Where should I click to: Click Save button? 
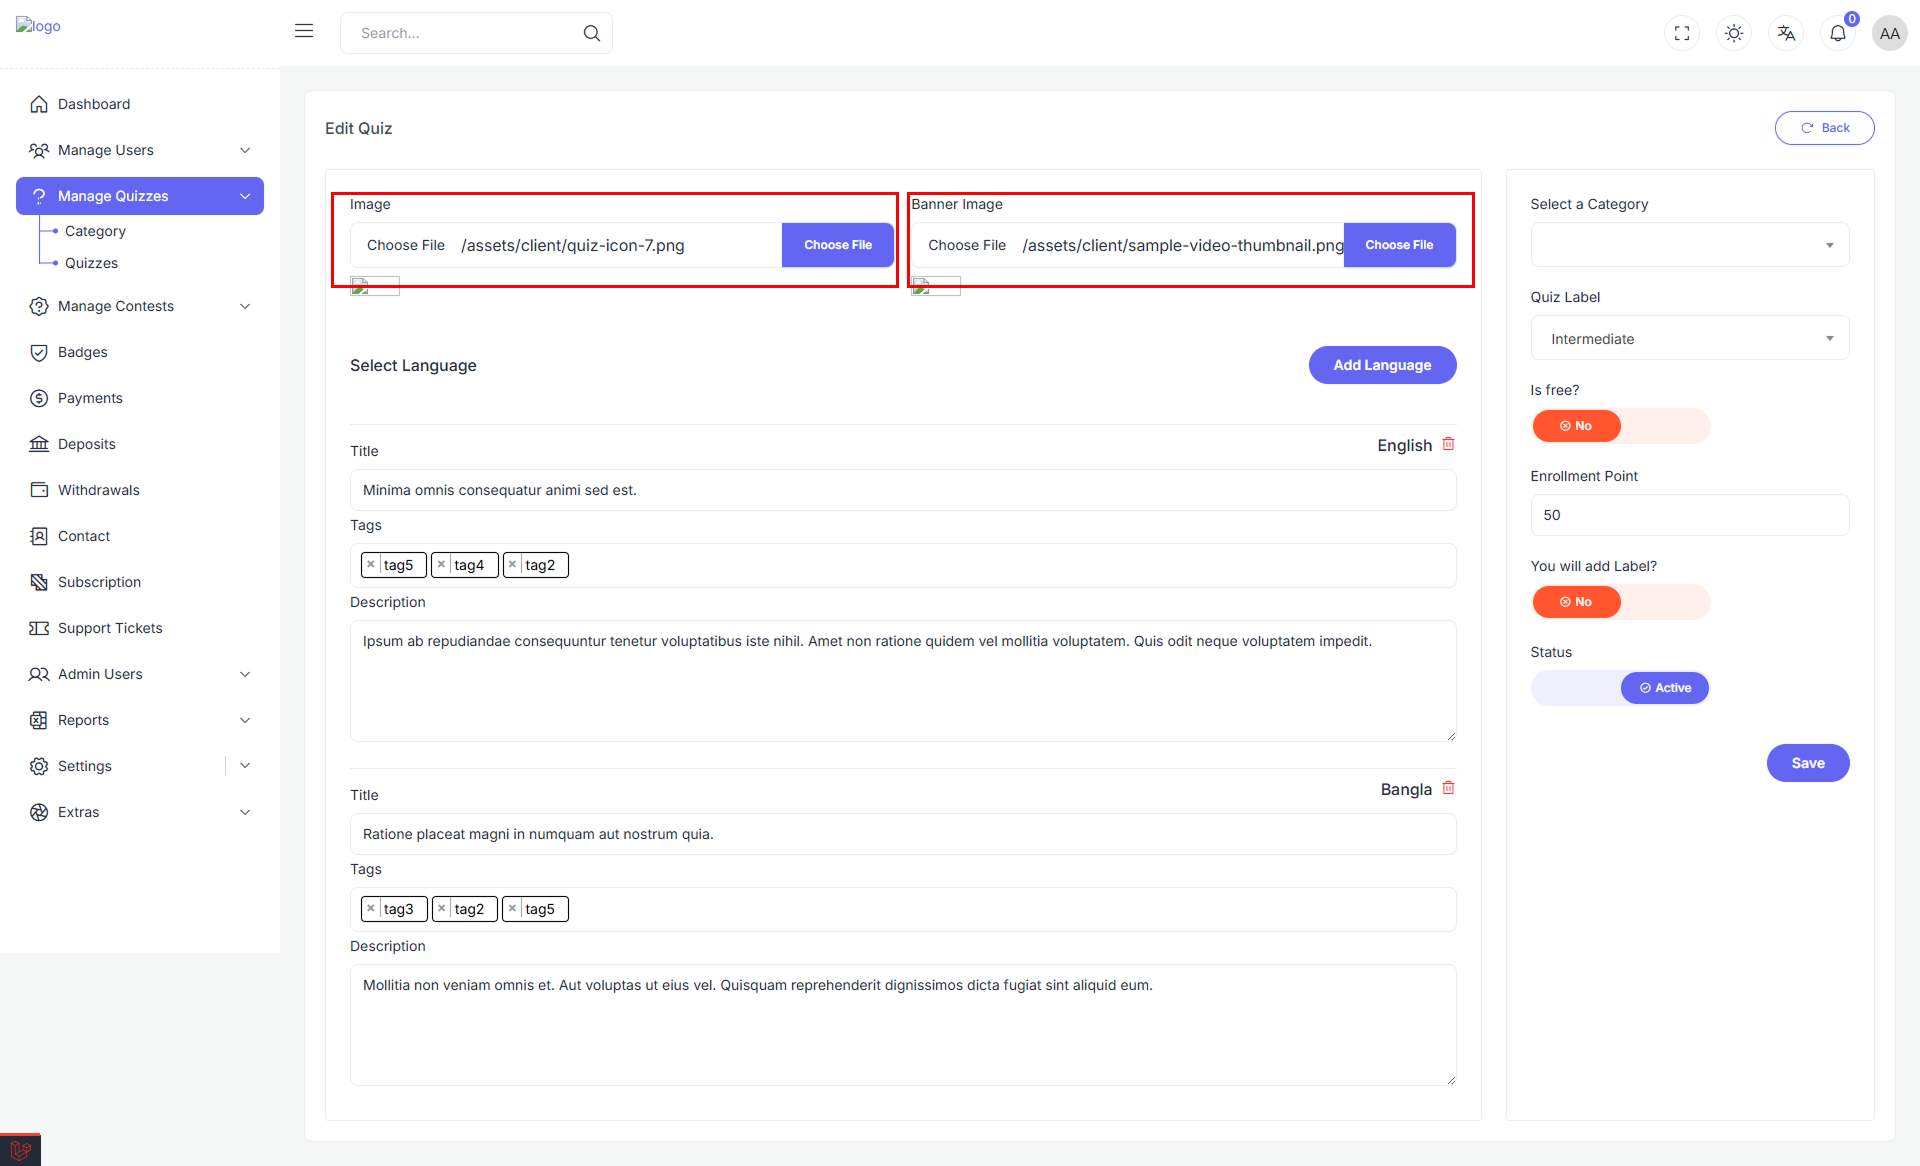tap(1807, 763)
